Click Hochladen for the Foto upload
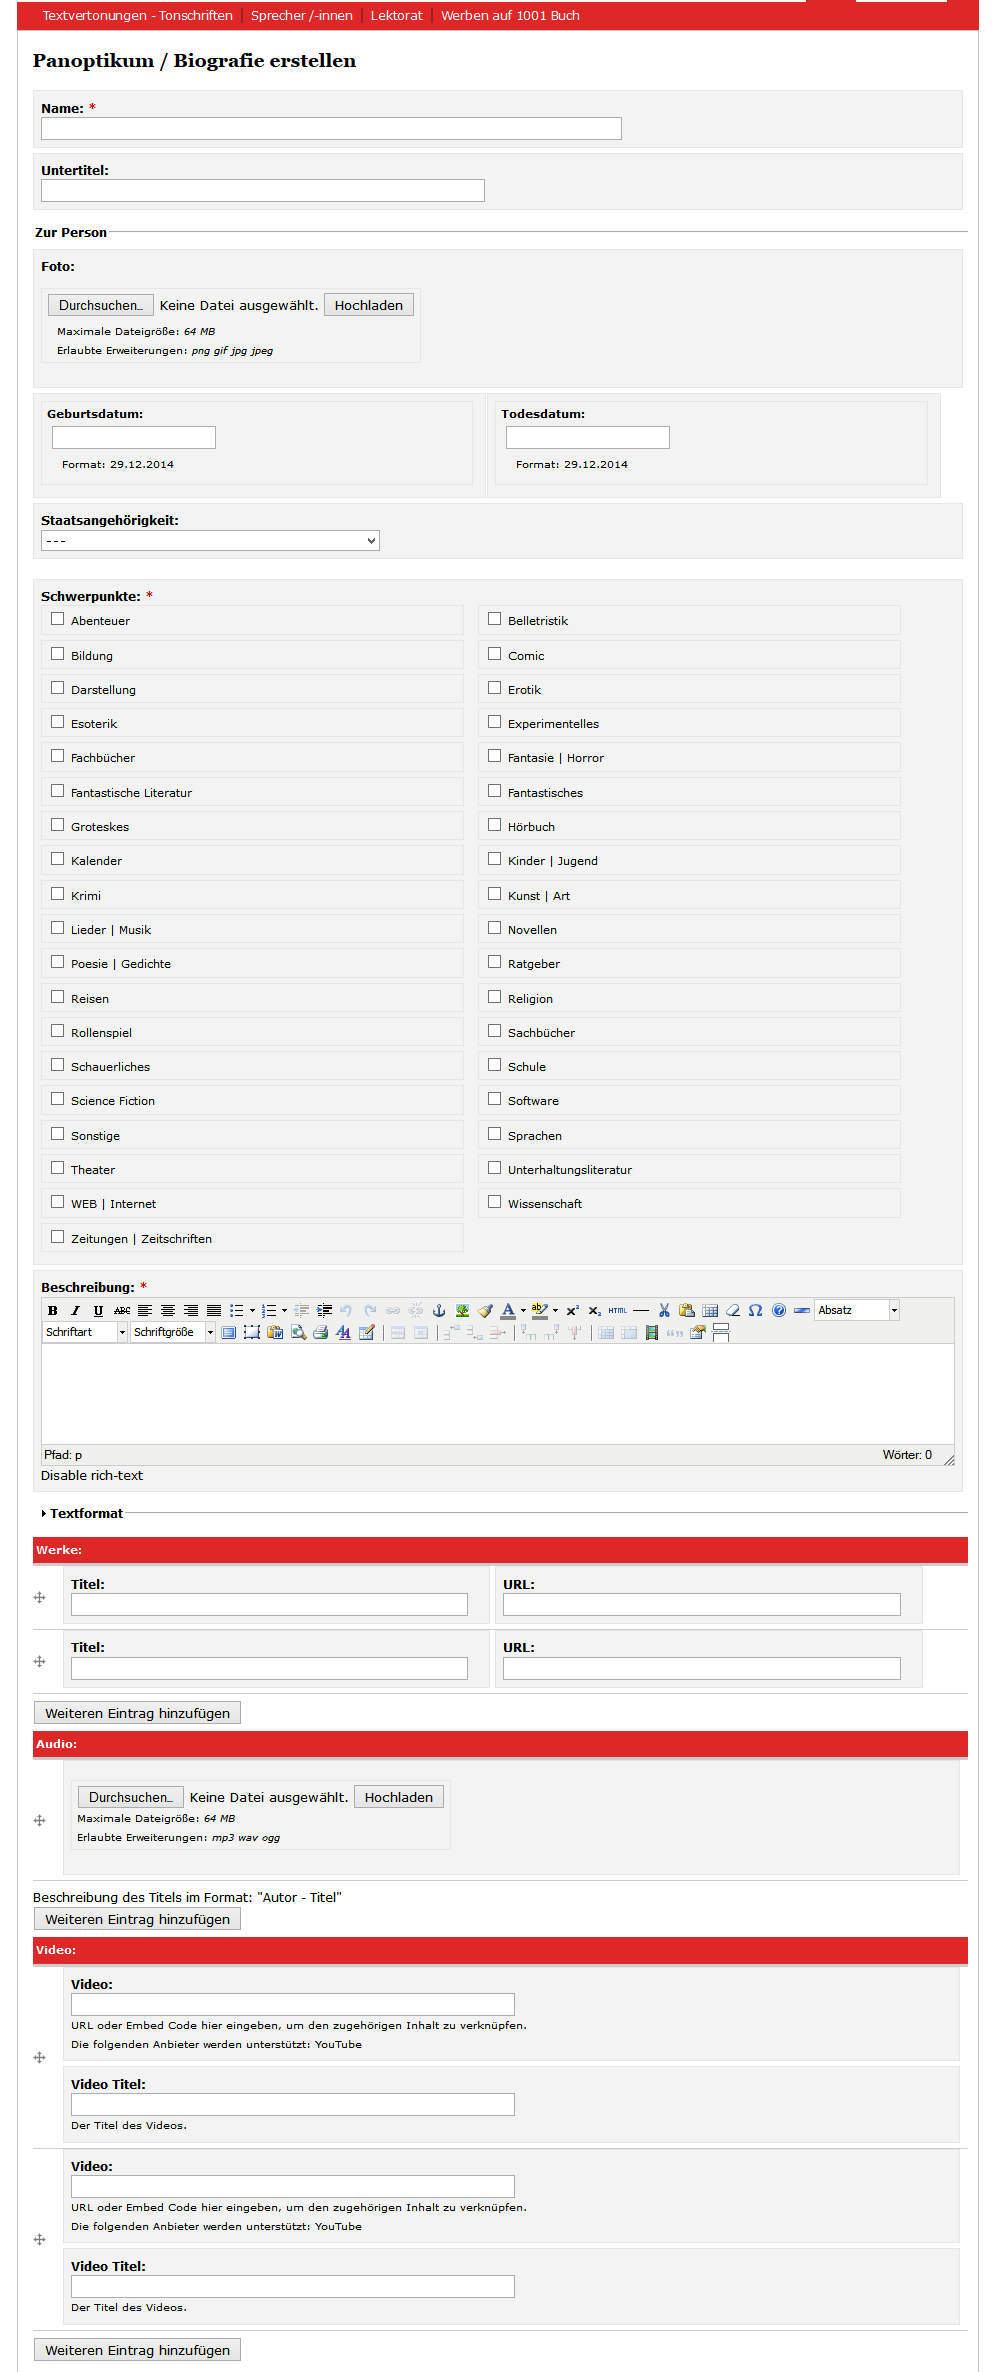 369,305
